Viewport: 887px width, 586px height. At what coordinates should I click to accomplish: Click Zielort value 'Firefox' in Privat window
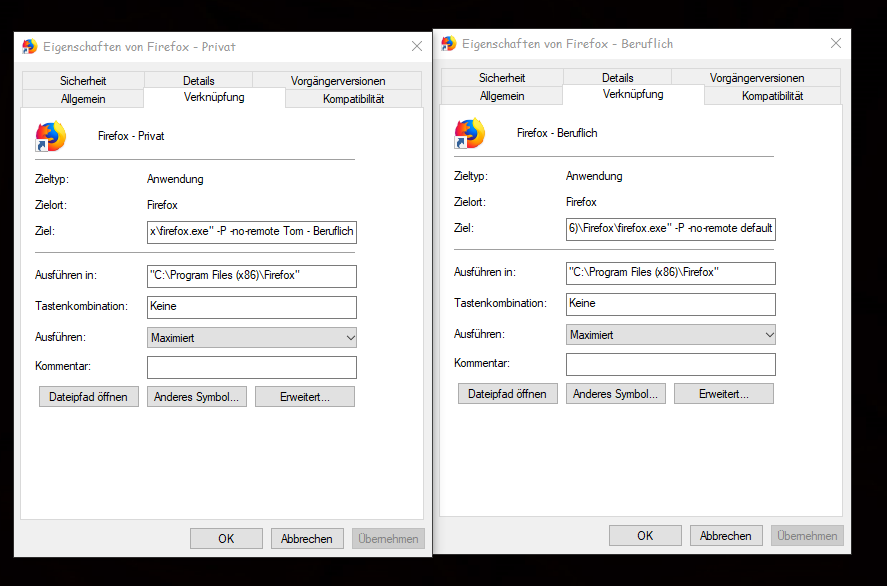coord(162,205)
